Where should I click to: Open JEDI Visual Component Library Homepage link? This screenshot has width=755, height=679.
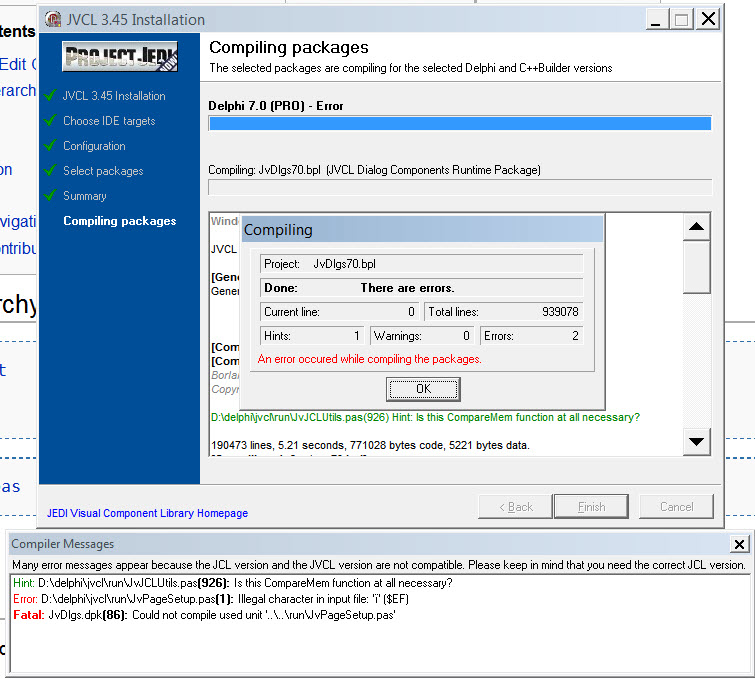click(x=147, y=513)
